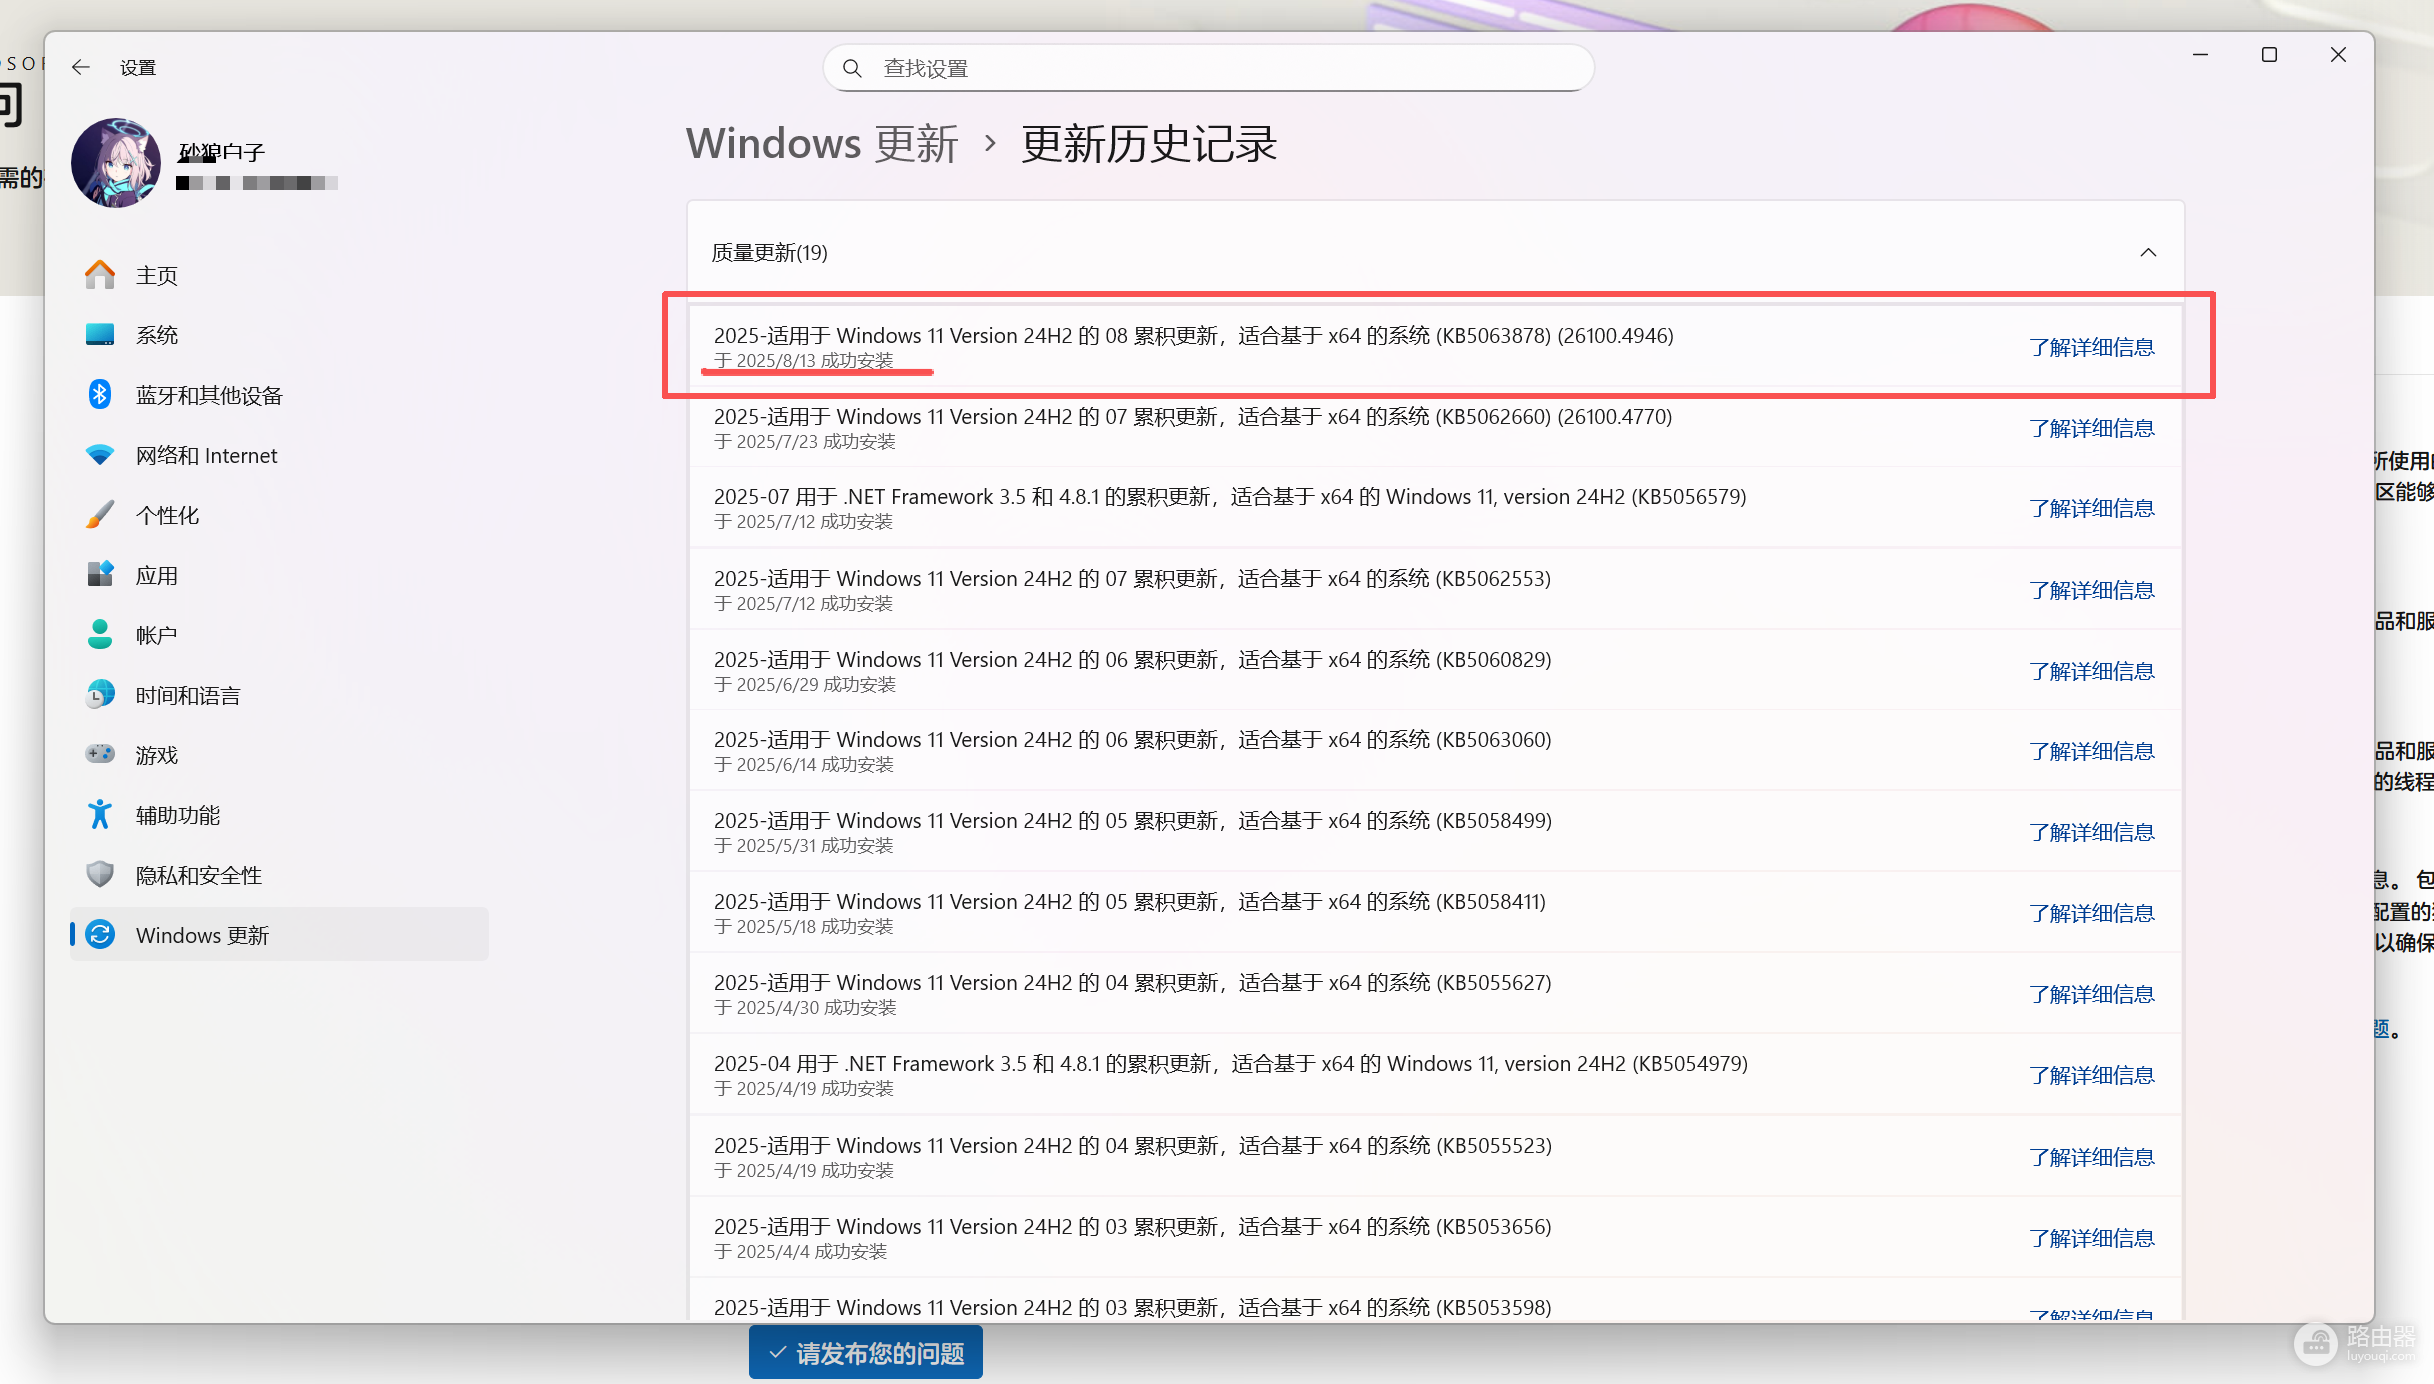Screen dimensions: 2434x1384
Task: Click the Privacy shield icon
Action: coord(100,875)
